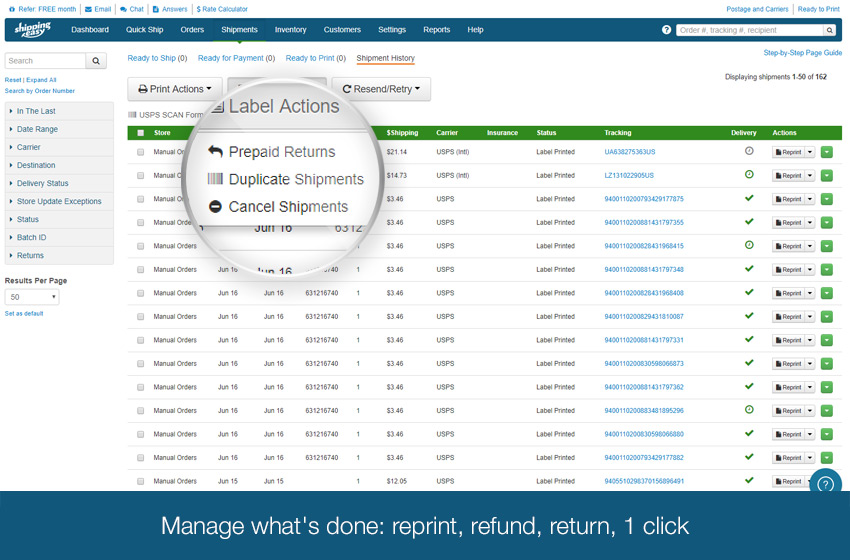Open the Shipments nav menu

239,30
